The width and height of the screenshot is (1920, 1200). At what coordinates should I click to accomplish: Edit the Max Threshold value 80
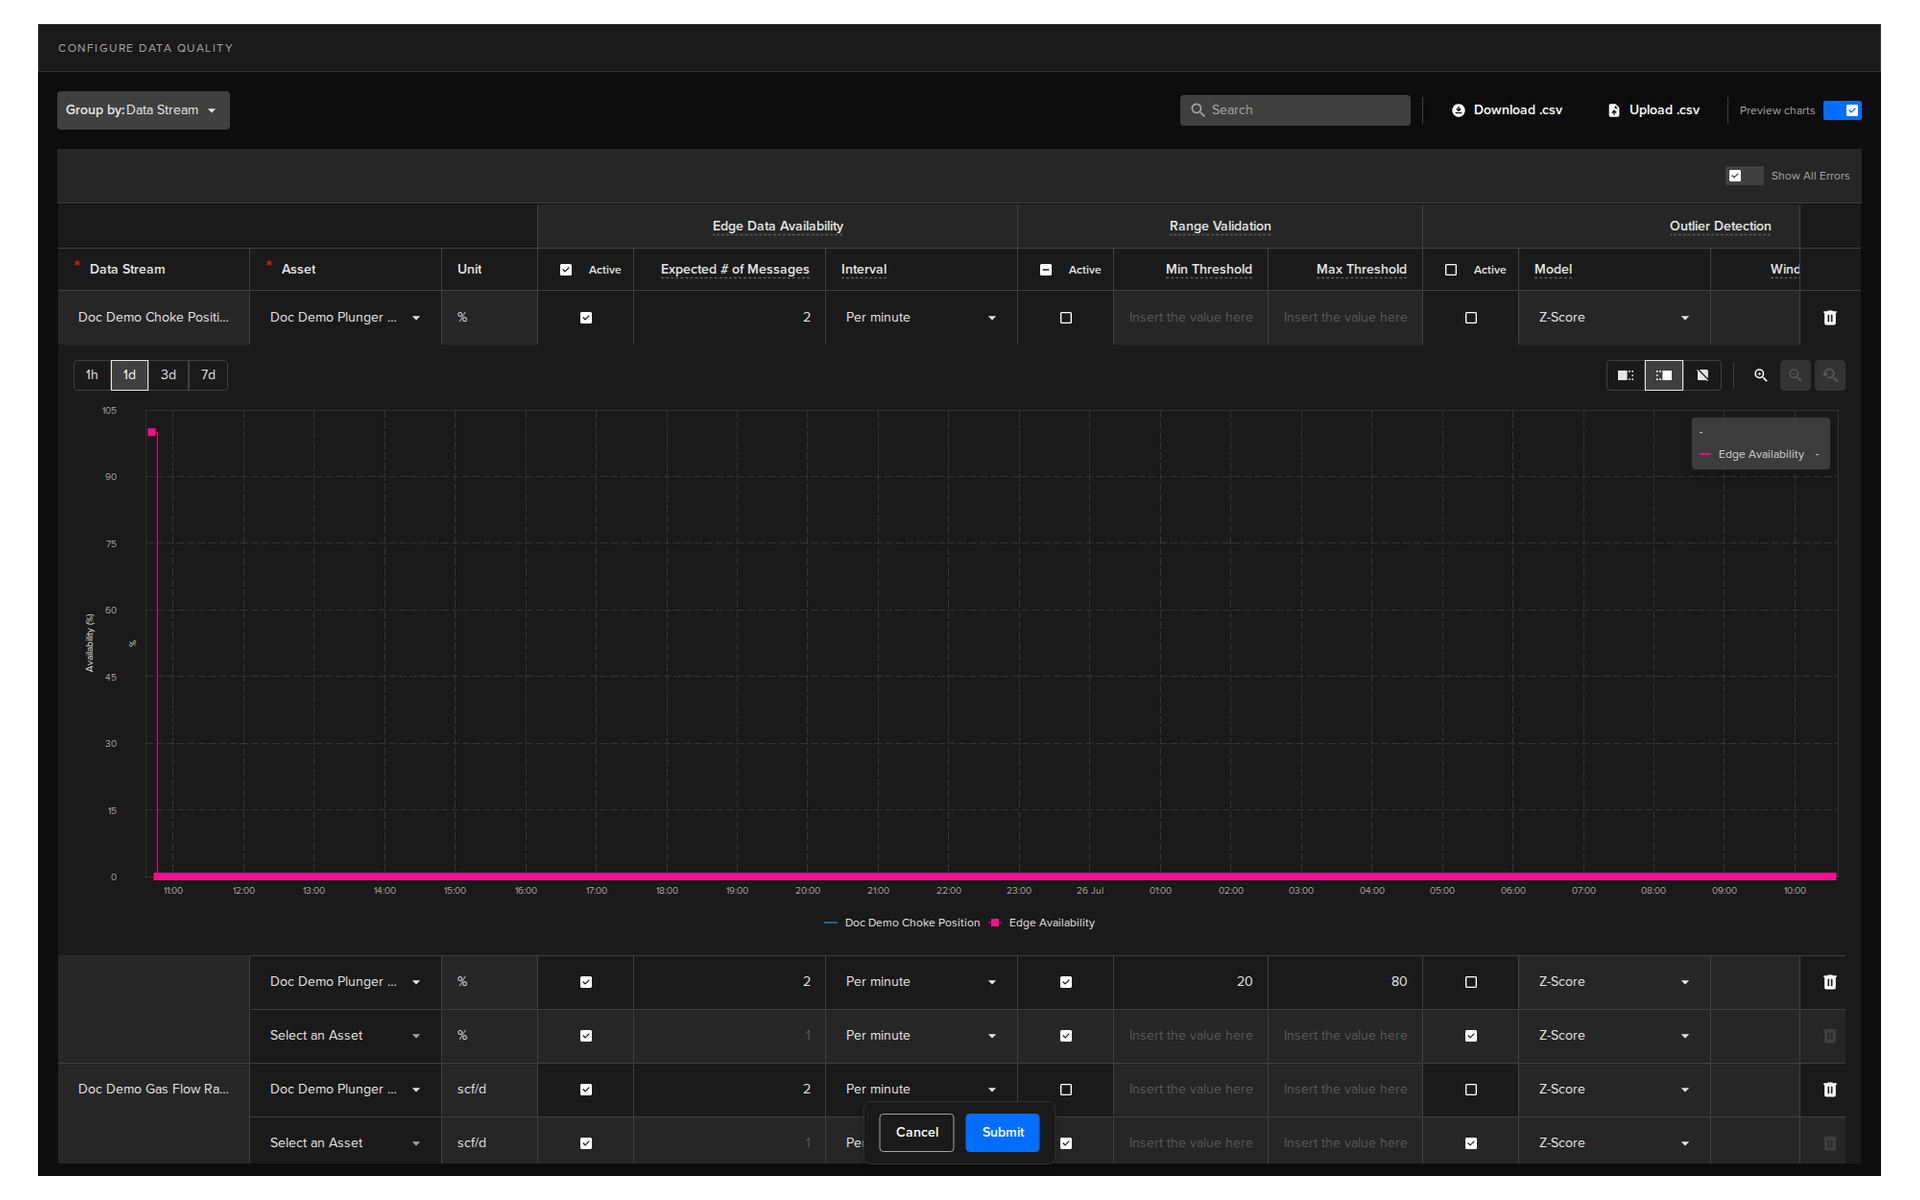click(x=1345, y=982)
